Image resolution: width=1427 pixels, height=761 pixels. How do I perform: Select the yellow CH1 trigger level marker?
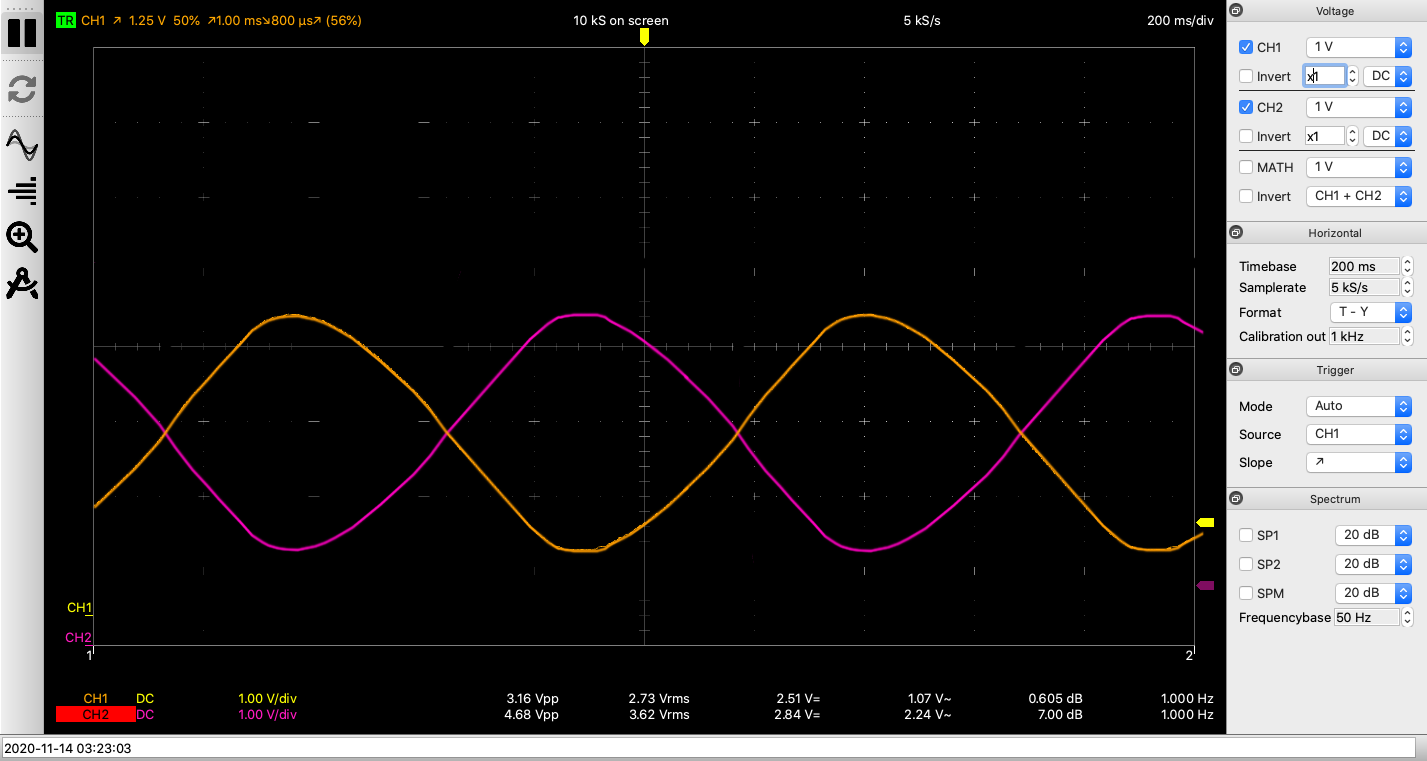[1205, 522]
